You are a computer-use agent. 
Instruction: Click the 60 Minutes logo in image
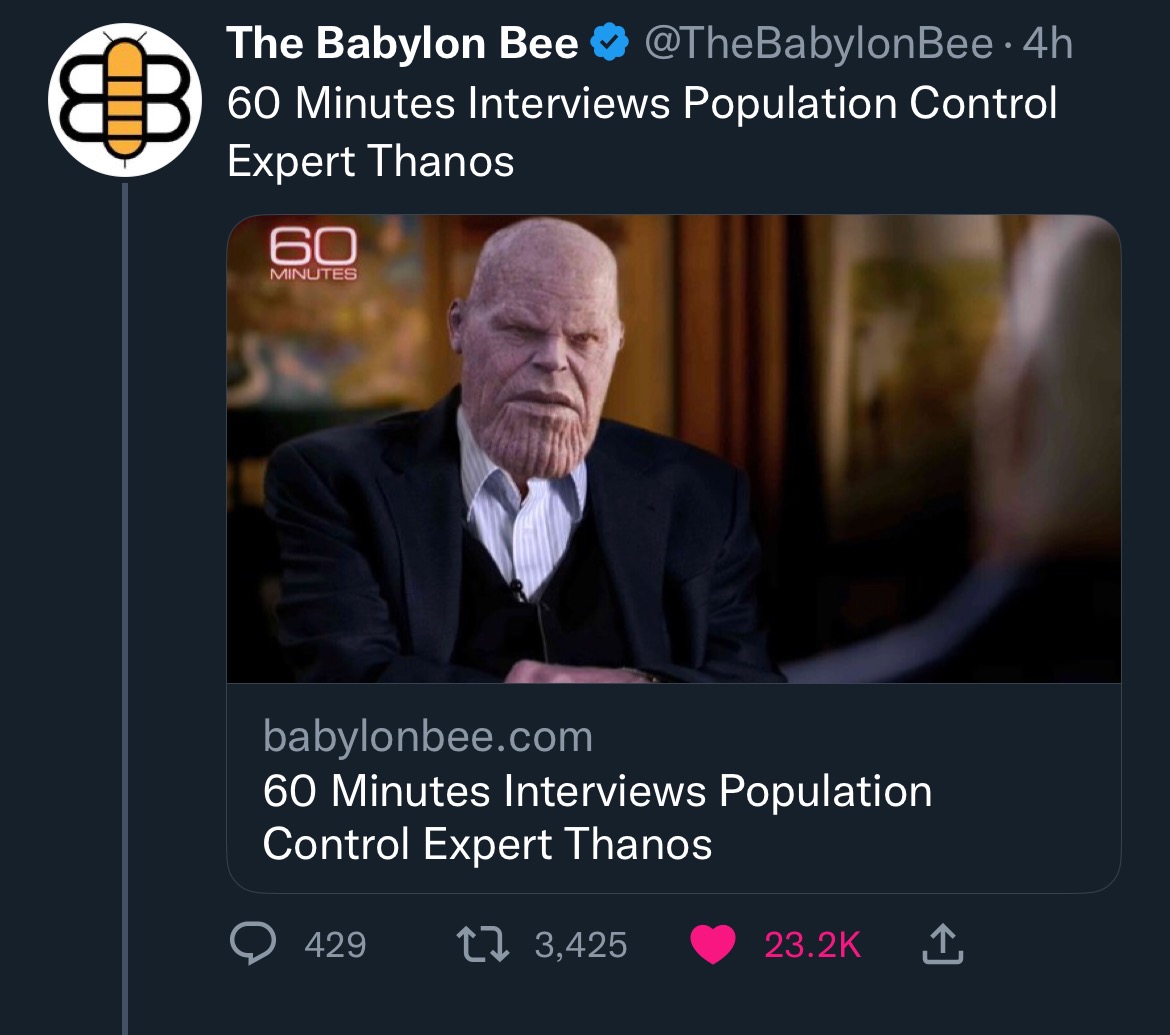coord(313,254)
